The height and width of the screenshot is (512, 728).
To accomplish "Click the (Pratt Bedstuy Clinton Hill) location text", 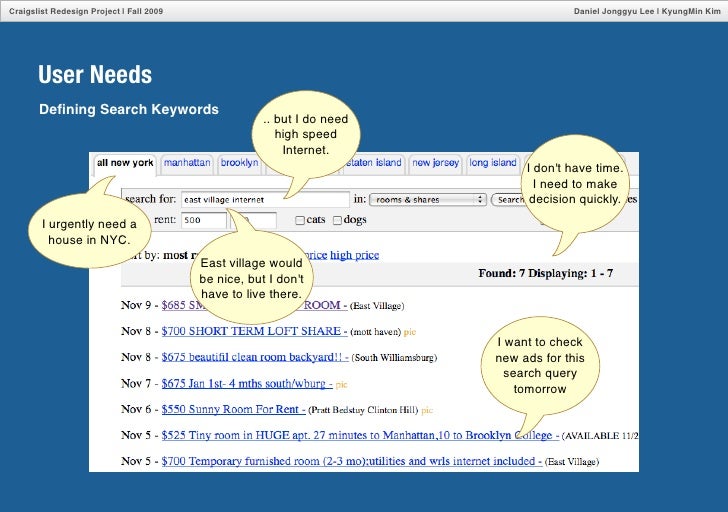I will tap(363, 410).
